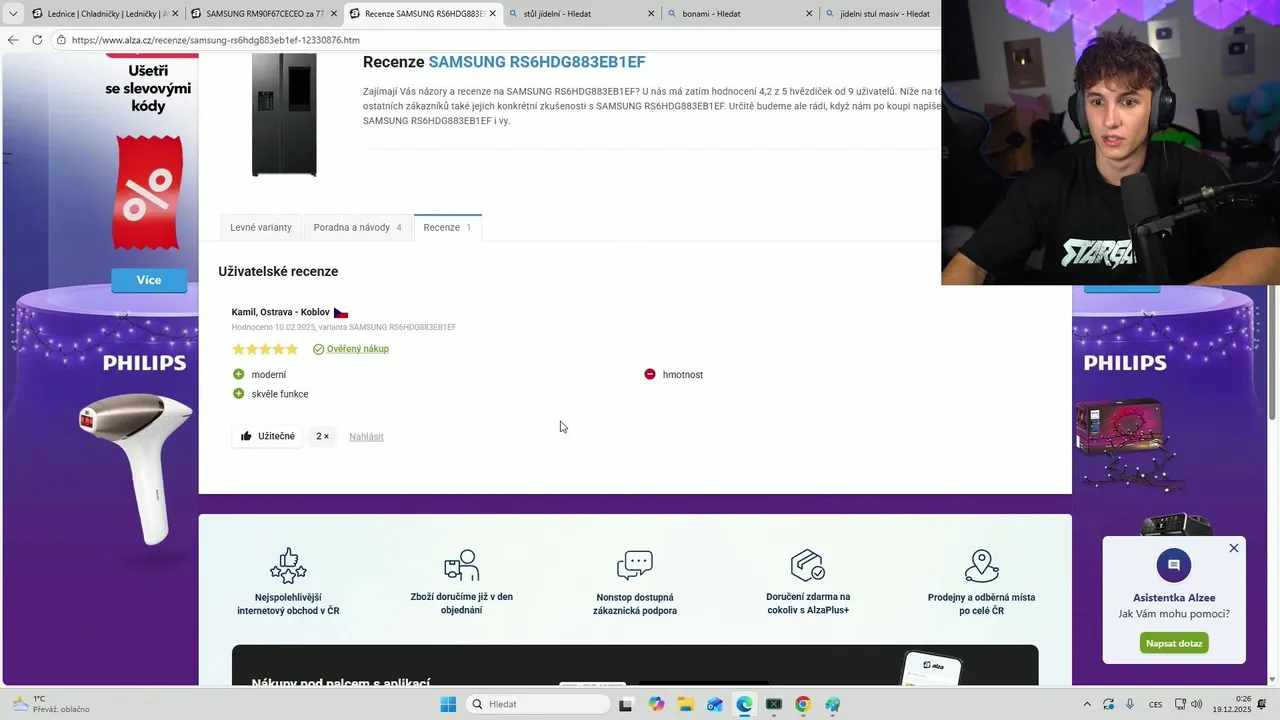Close the Recenze SAMSUNG RS6HDG883 tab
The width and height of the screenshot is (1280, 720).
[x=492, y=14]
